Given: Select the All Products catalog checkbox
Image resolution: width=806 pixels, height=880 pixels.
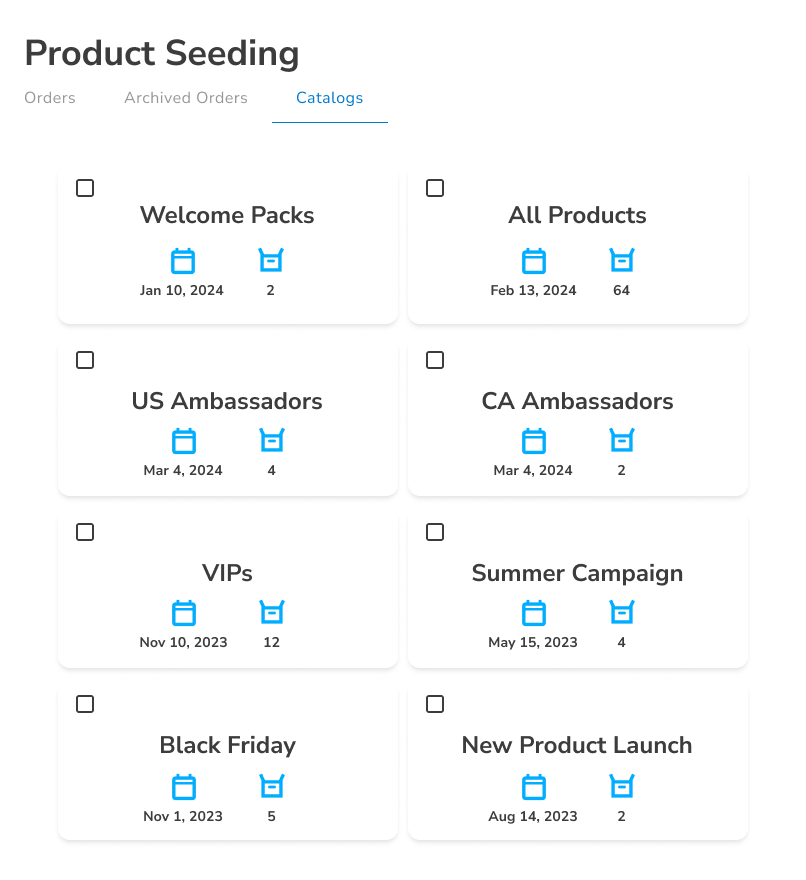Looking at the screenshot, I should pos(435,188).
